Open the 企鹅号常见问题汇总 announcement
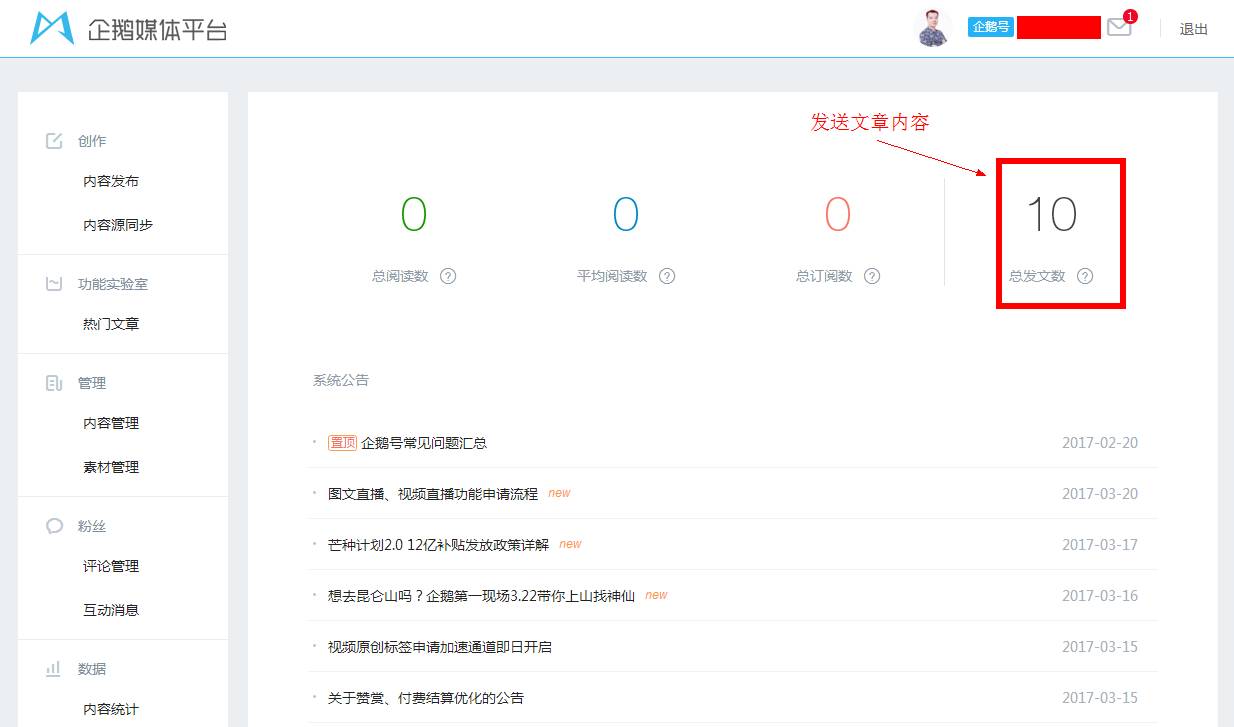1234x727 pixels. point(425,443)
